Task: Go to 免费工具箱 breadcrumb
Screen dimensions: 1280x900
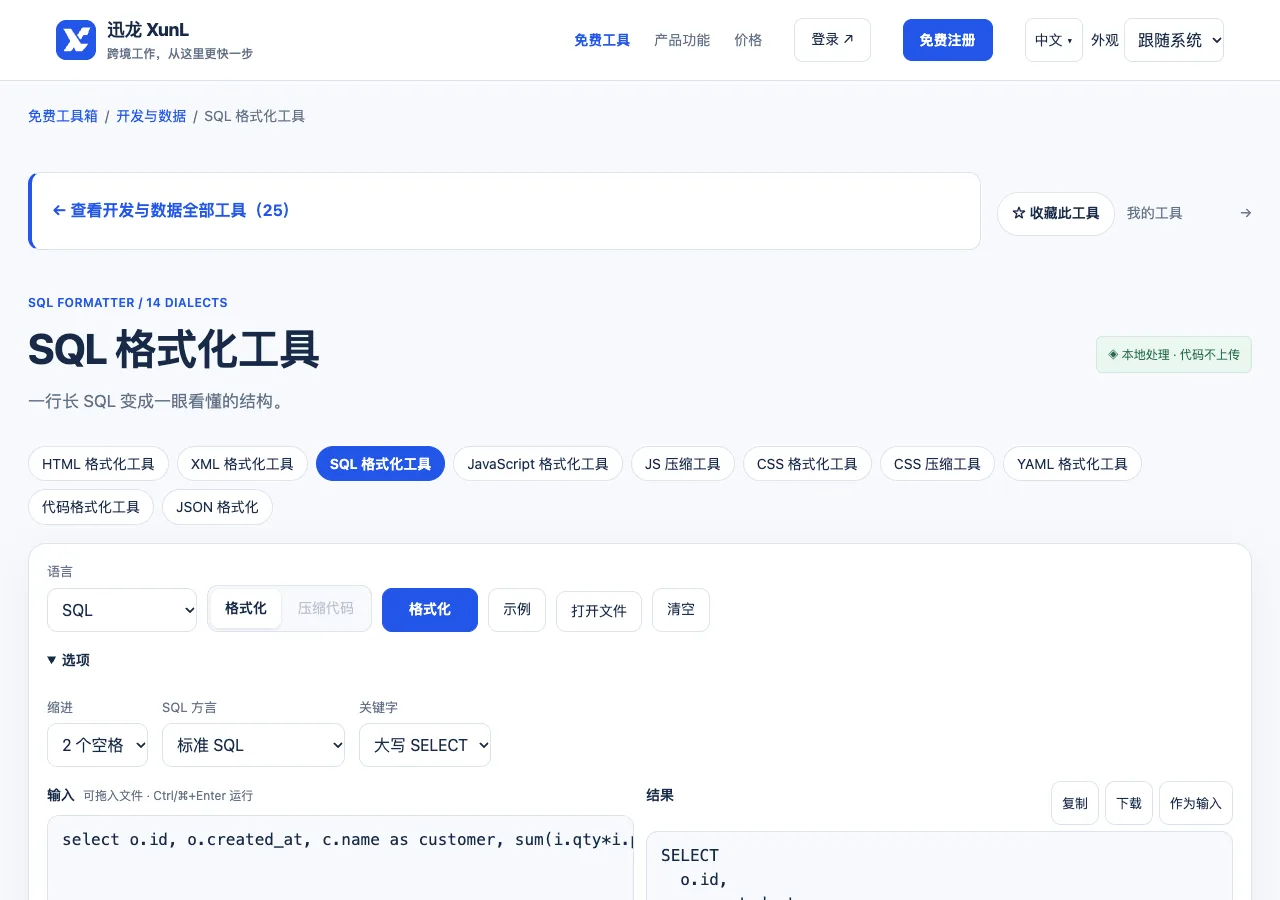Action: pyautogui.click(x=63, y=116)
